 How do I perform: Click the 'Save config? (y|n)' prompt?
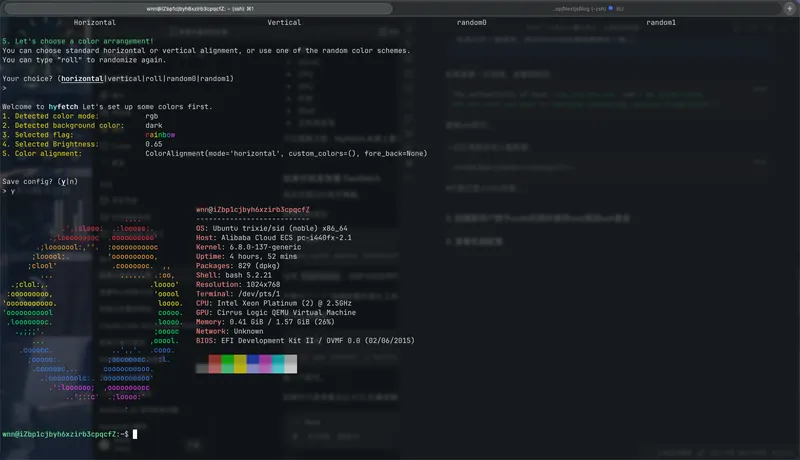(40, 182)
